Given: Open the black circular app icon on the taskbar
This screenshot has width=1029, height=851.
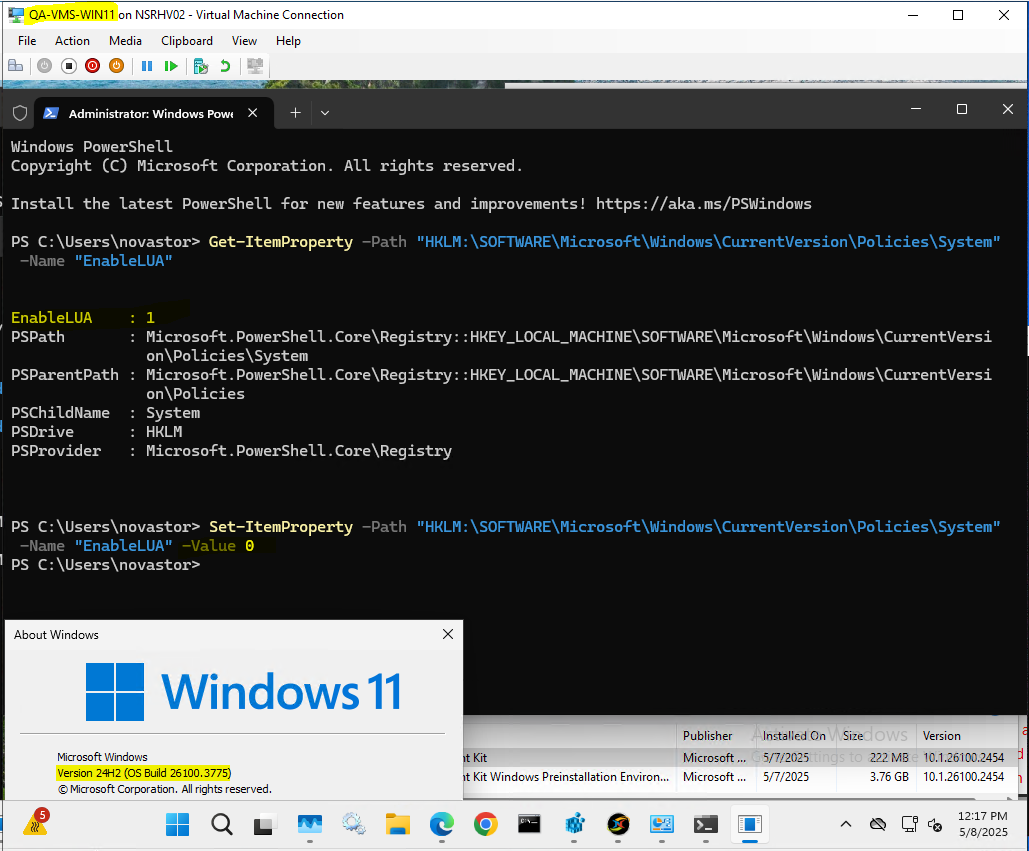Looking at the screenshot, I should (x=618, y=824).
